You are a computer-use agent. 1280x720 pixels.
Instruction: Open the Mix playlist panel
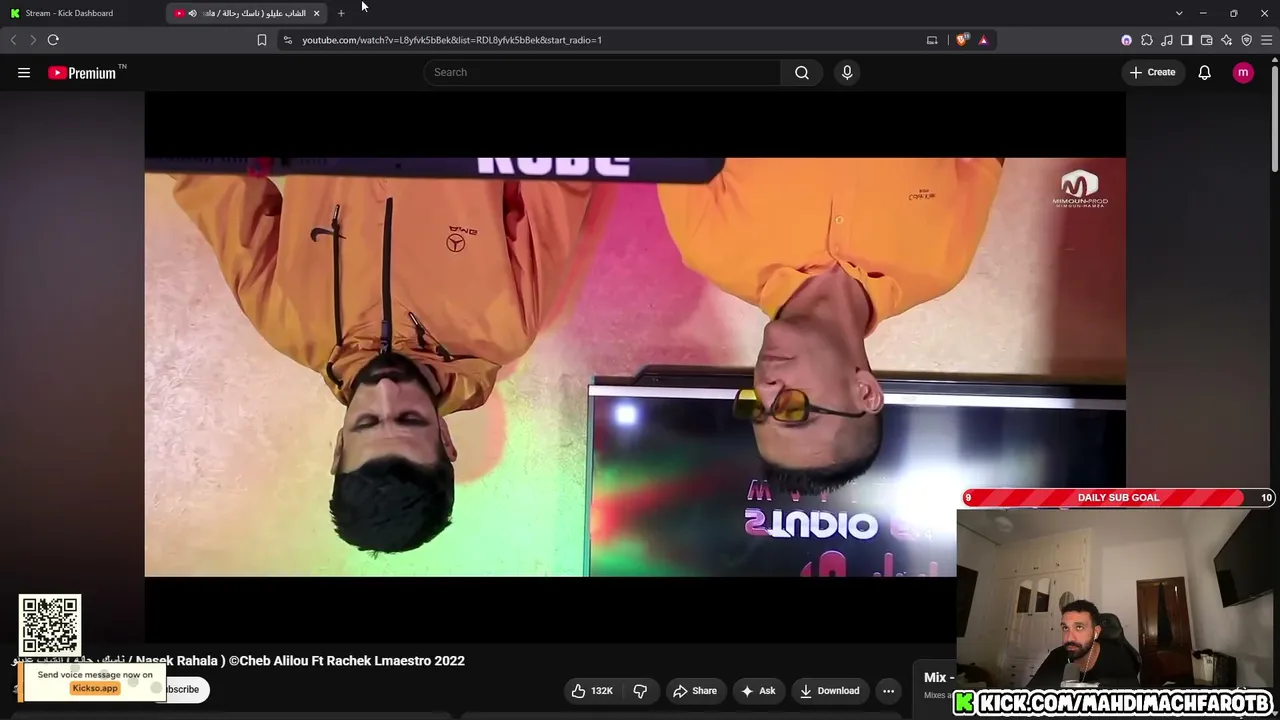[x=938, y=684]
